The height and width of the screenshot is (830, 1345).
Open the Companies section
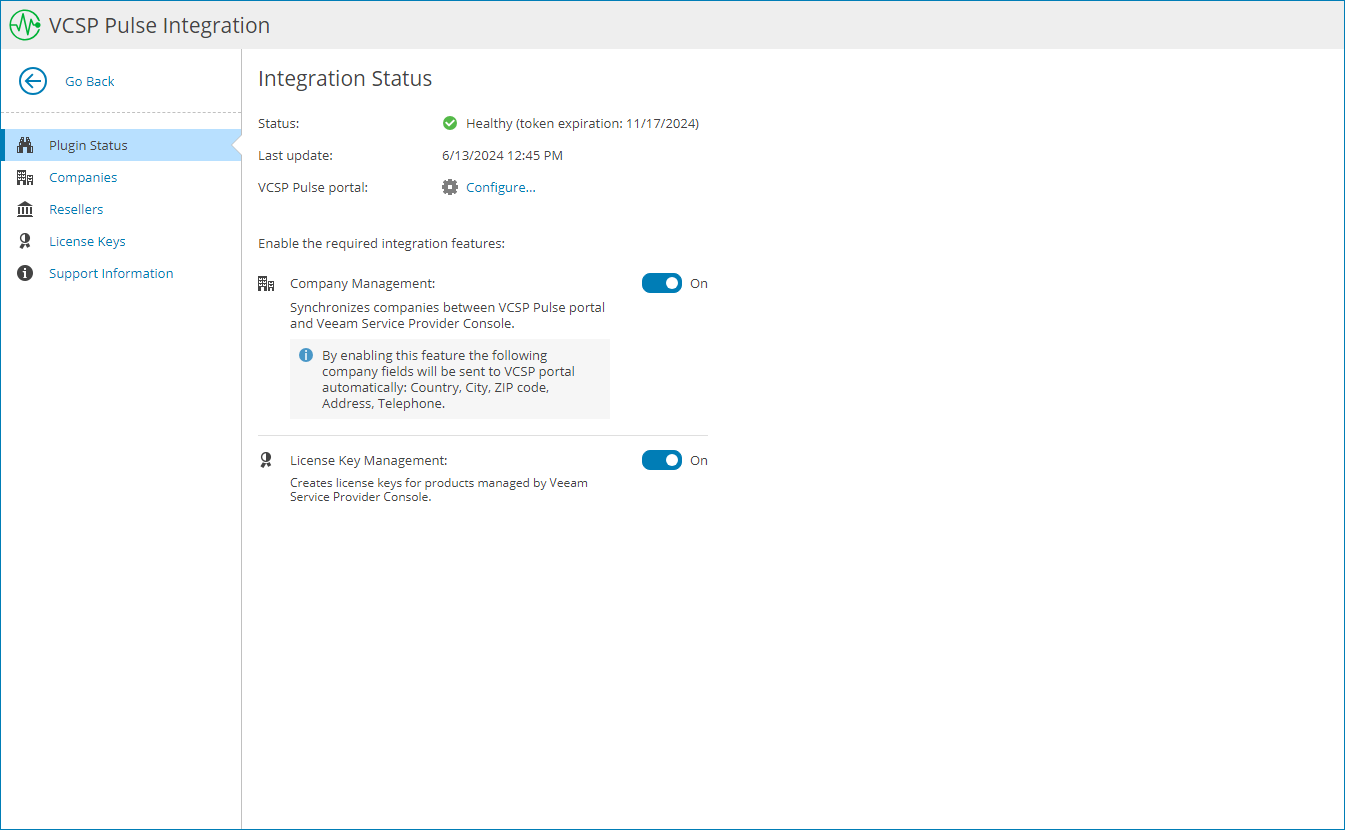[x=83, y=177]
